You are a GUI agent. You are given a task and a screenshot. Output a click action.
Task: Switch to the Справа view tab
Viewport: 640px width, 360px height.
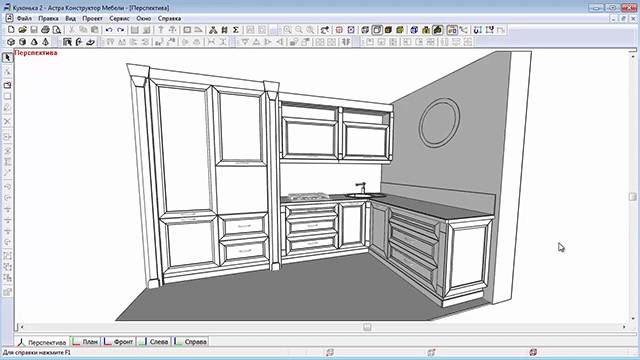191,342
